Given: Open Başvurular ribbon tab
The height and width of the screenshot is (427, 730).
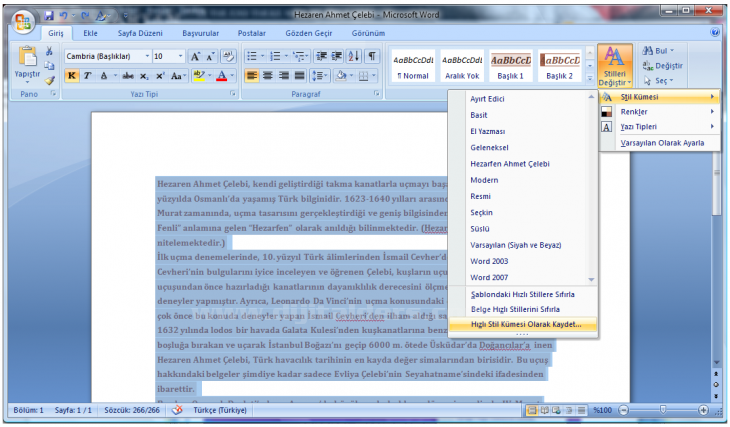Looking at the screenshot, I should (x=200, y=33).
